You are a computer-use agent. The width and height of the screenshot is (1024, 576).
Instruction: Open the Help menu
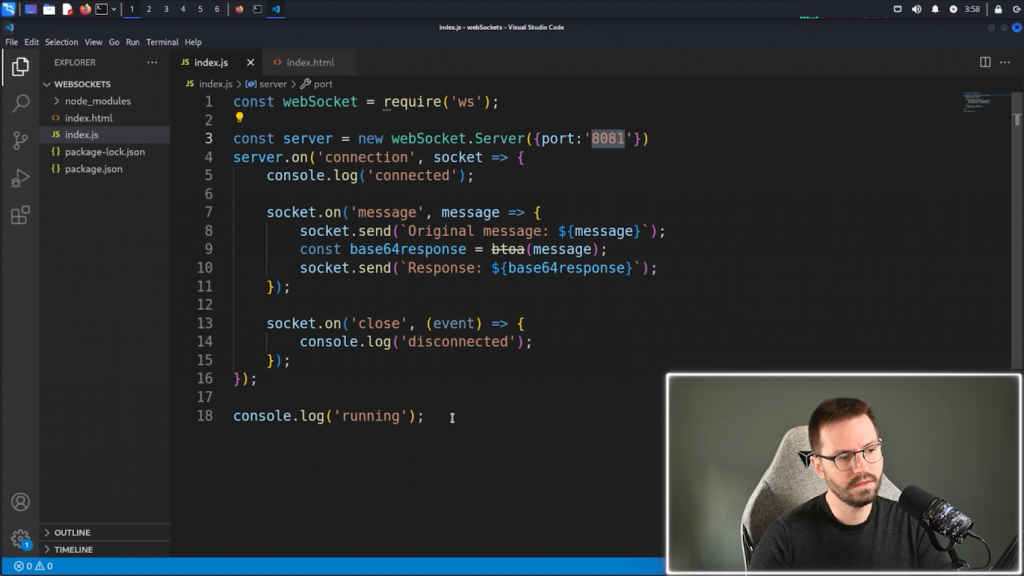(x=193, y=42)
